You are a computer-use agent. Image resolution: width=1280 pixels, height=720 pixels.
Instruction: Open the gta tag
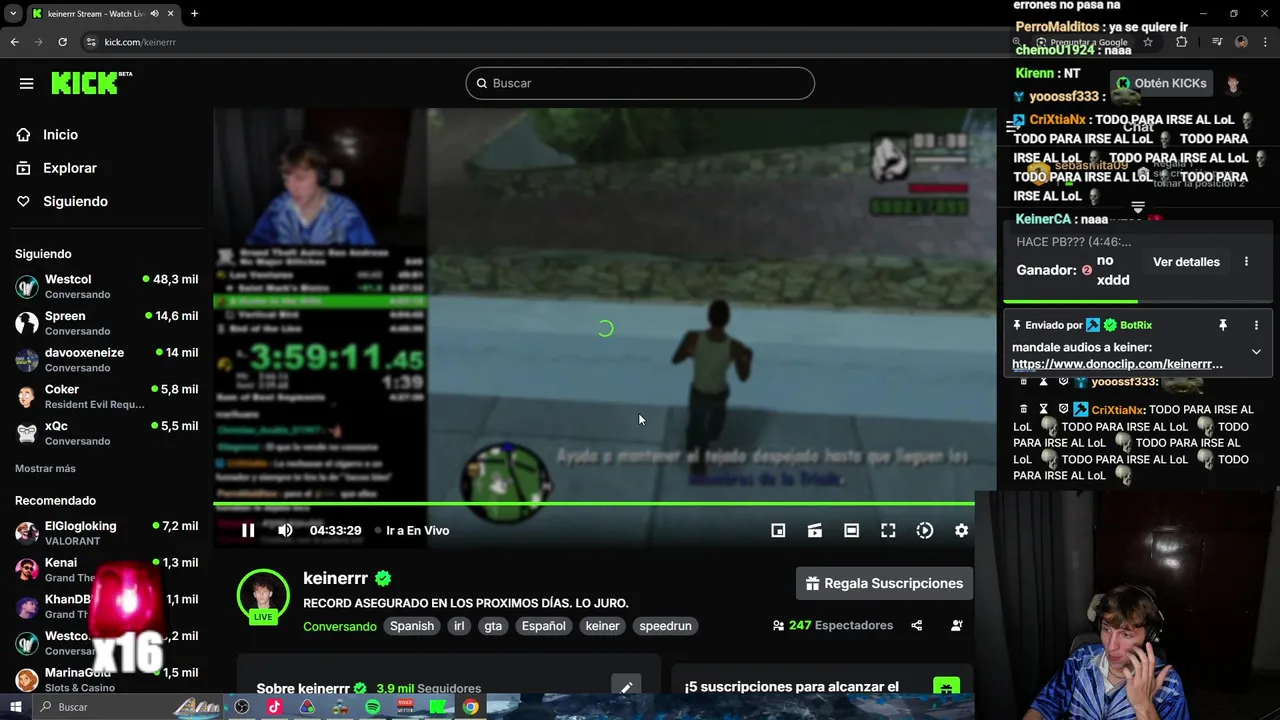[x=492, y=626]
